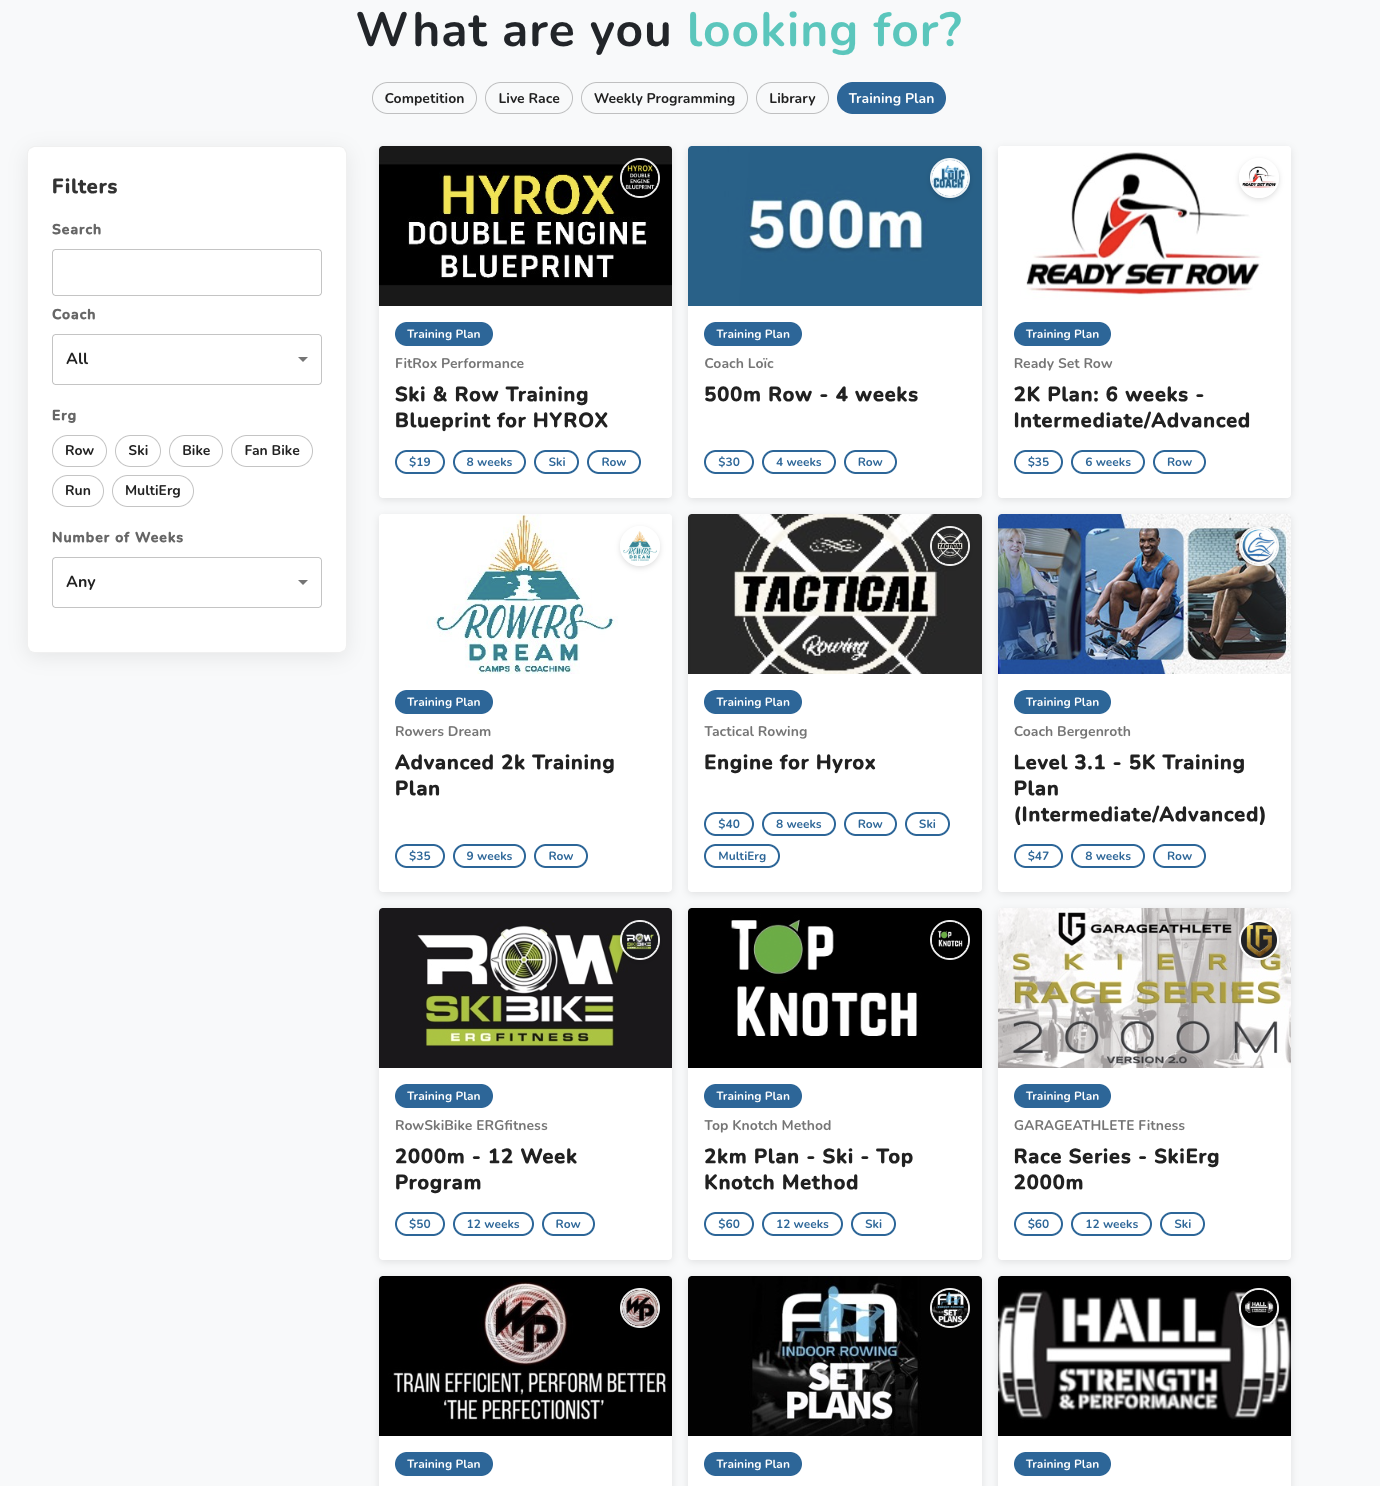
Task: Open 2K Plan: 6 weeks Intermediate/Advanced
Action: point(1132,407)
